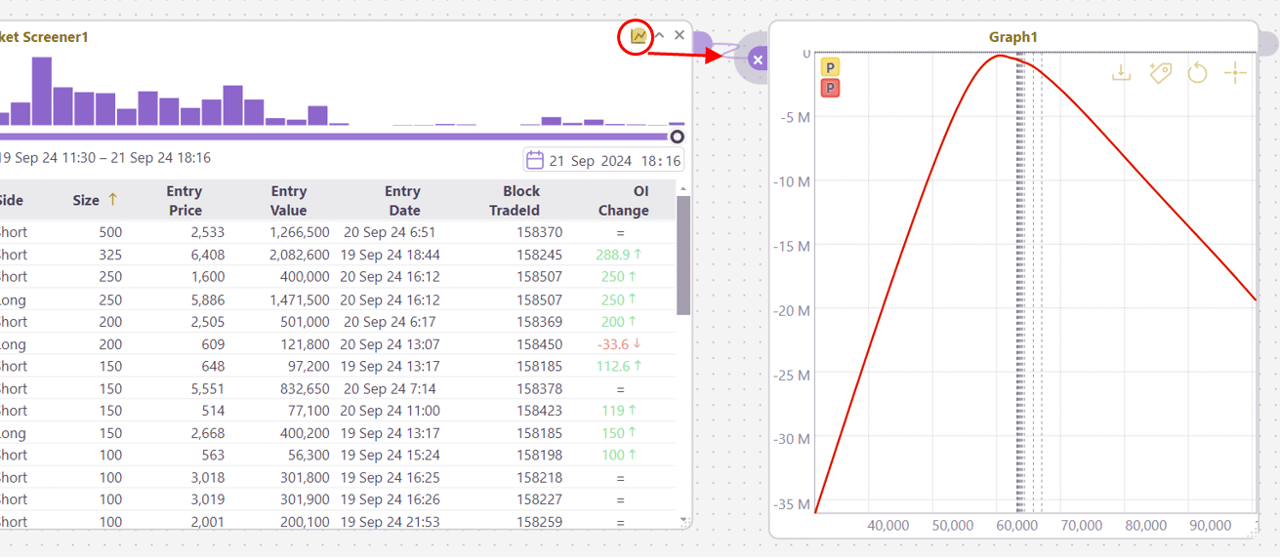Viewport: 1280px width, 558px height.
Task: Click the crosshair icon on Graph1
Action: pyautogui.click(x=1235, y=73)
